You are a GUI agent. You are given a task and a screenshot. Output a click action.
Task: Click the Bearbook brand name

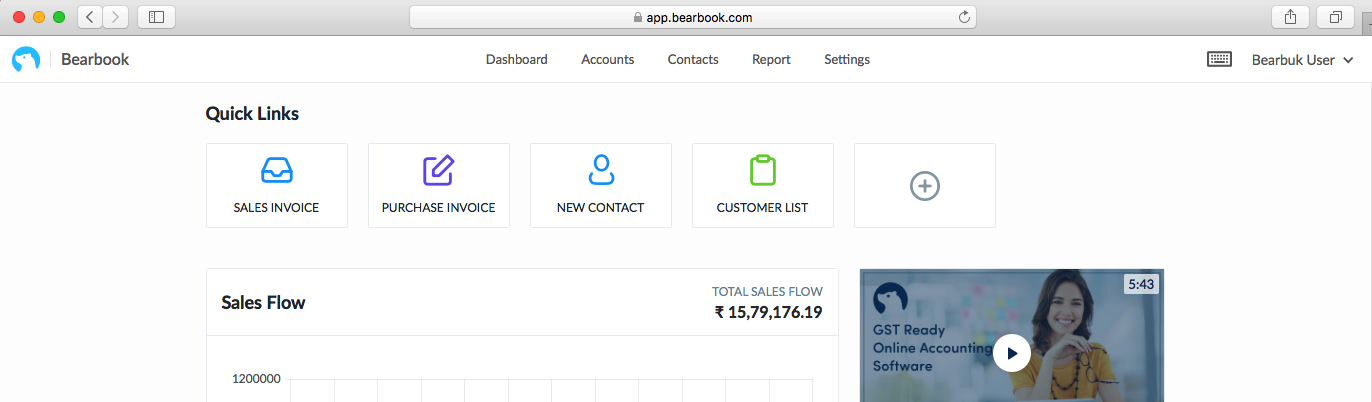pyautogui.click(x=95, y=60)
